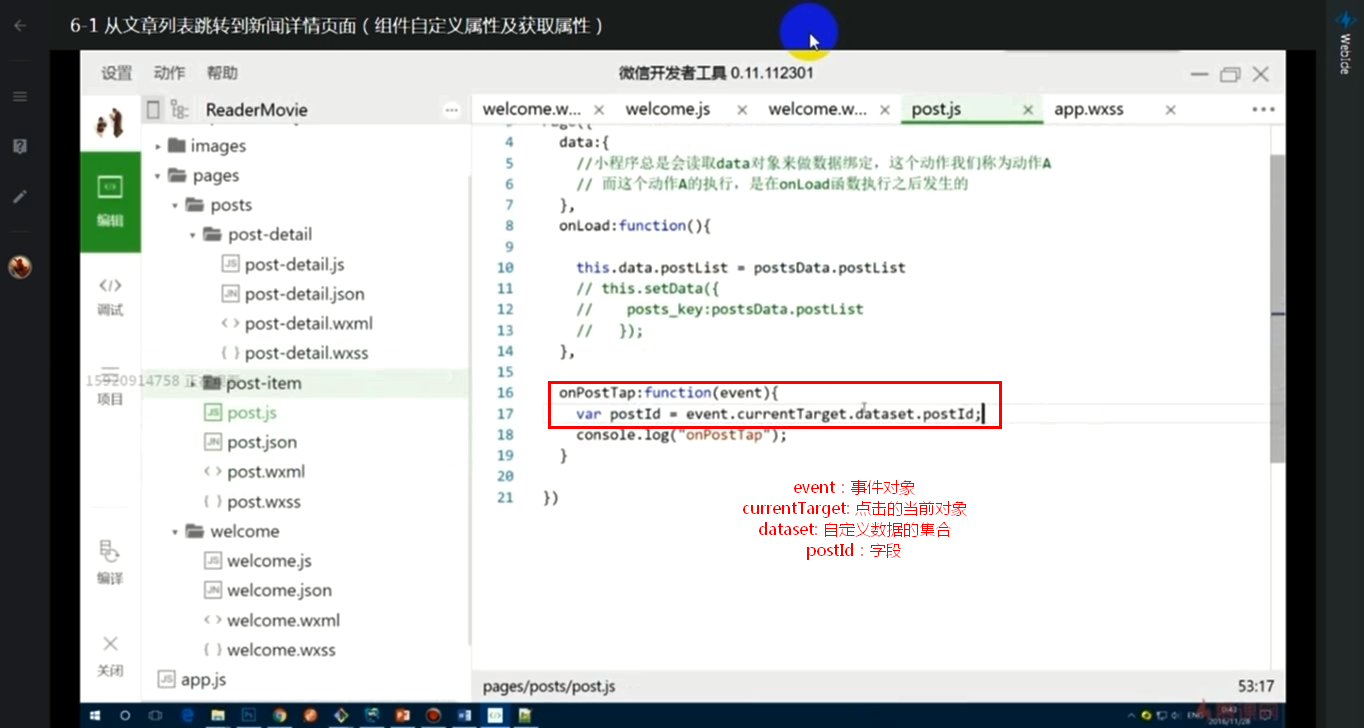Switch to the 调试 (debug) panel

point(110,297)
